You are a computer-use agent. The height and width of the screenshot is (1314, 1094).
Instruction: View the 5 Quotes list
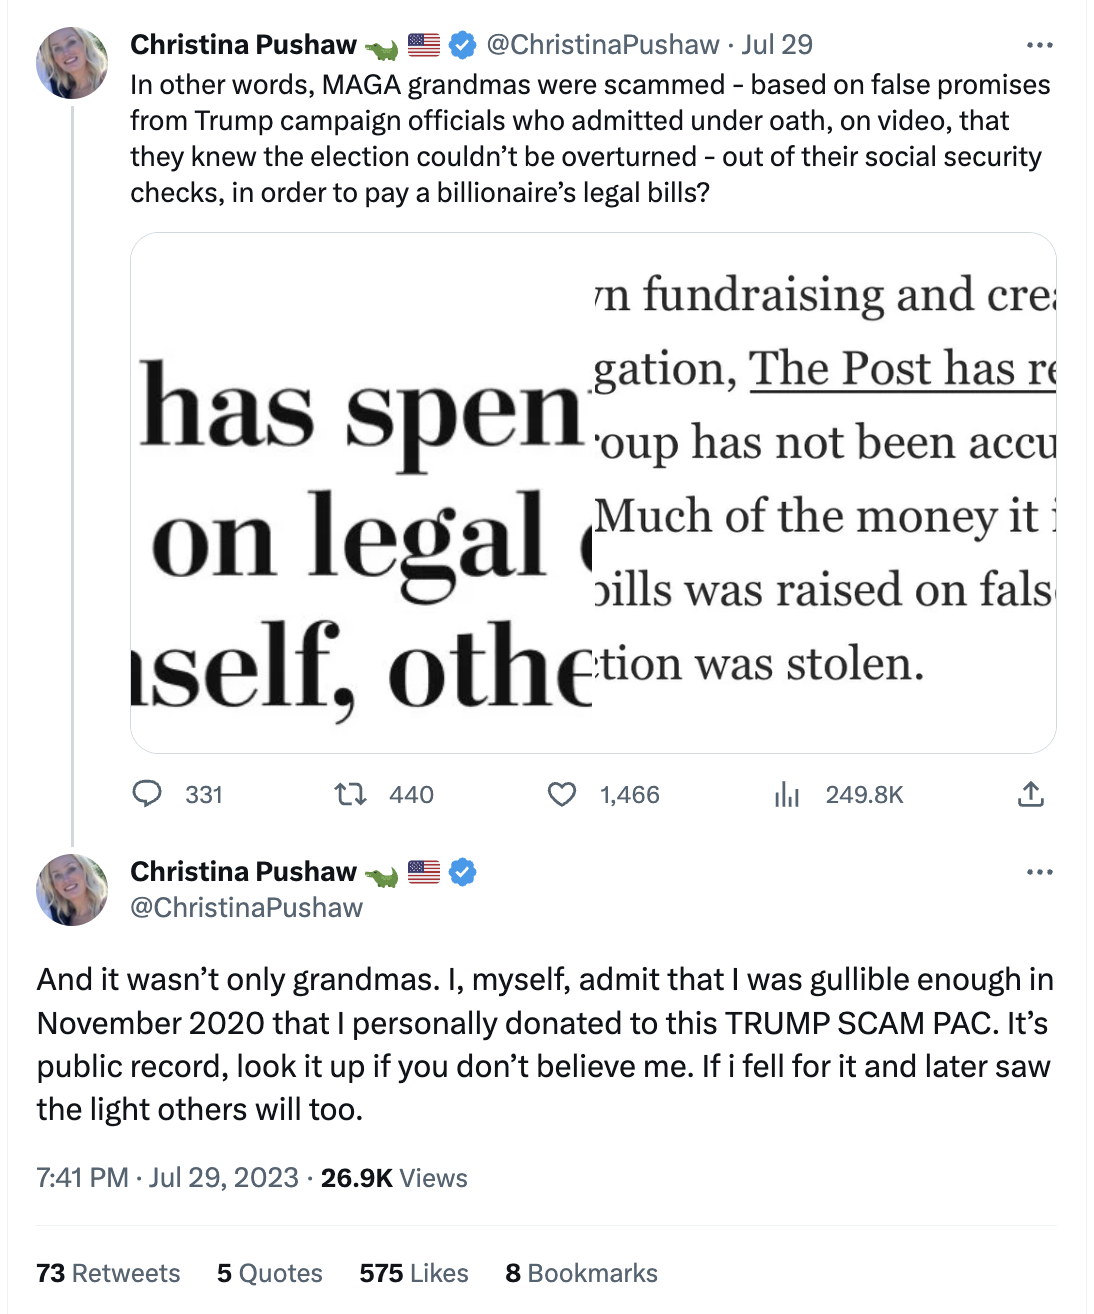click(x=270, y=1273)
